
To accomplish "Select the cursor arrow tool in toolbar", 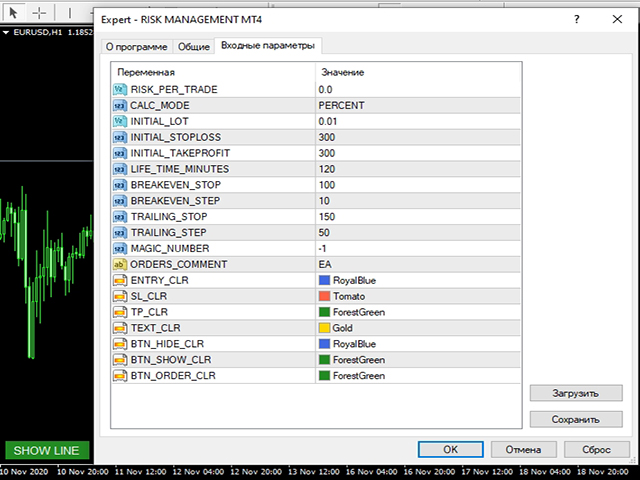I will [13, 13].
